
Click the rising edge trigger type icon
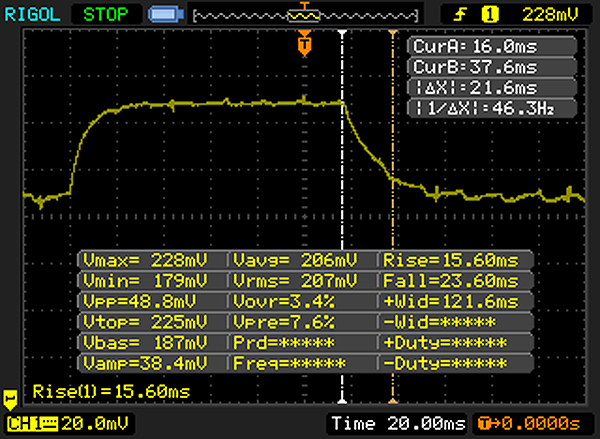465,14
